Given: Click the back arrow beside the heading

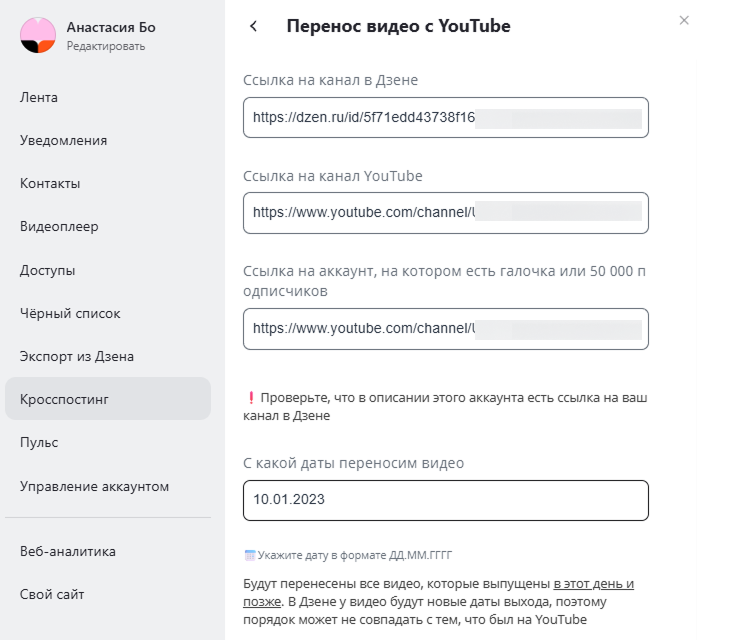Looking at the screenshot, I should pos(254,26).
